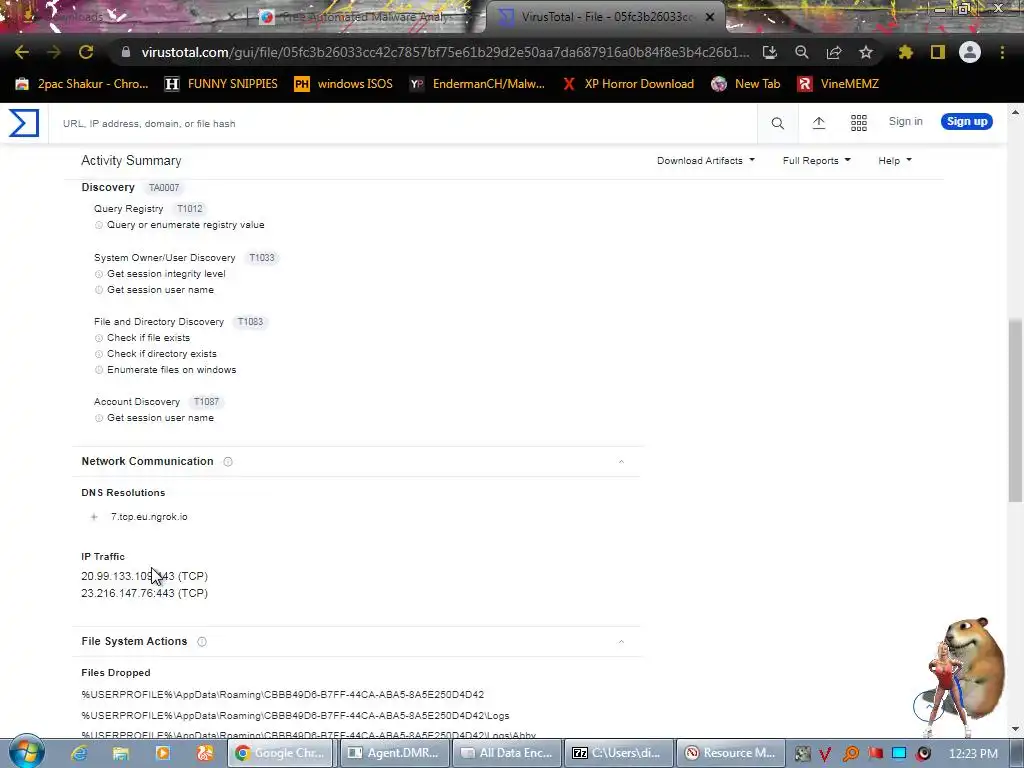Image resolution: width=1024 pixels, height=768 pixels.
Task: Open Windows Explorer folder icon in taskbar
Action: pos(121,753)
